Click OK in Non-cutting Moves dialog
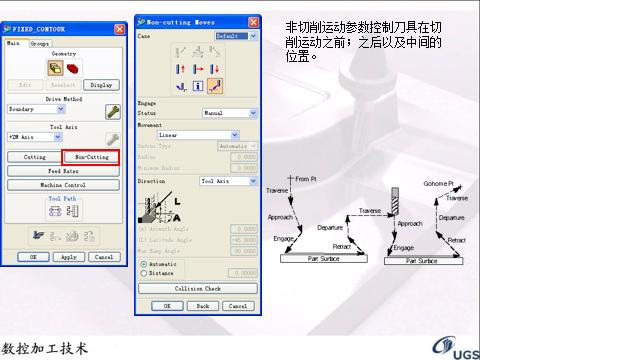This screenshot has height=360, width=640. pos(167,306)
